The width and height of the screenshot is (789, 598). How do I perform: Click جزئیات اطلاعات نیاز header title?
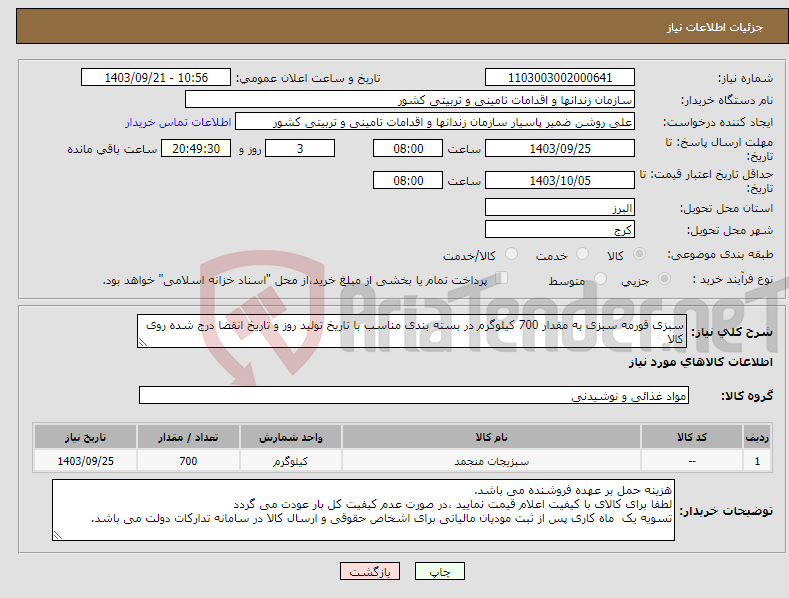pyautogui.click(x=715, y=27)
